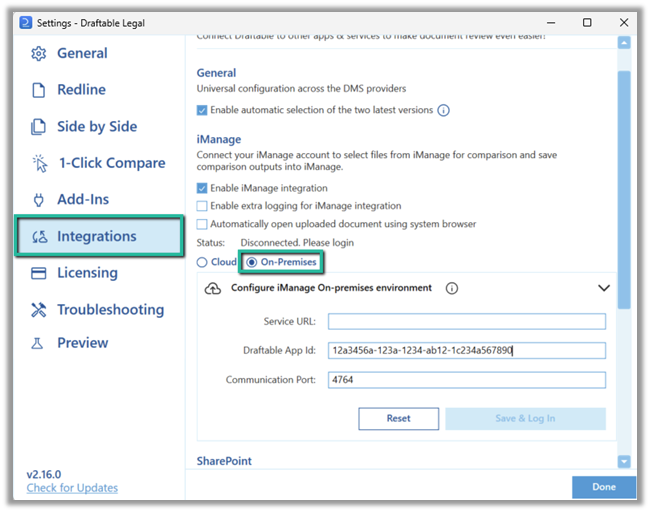Click the scrollbar down arrow

[x=624, y=461]
